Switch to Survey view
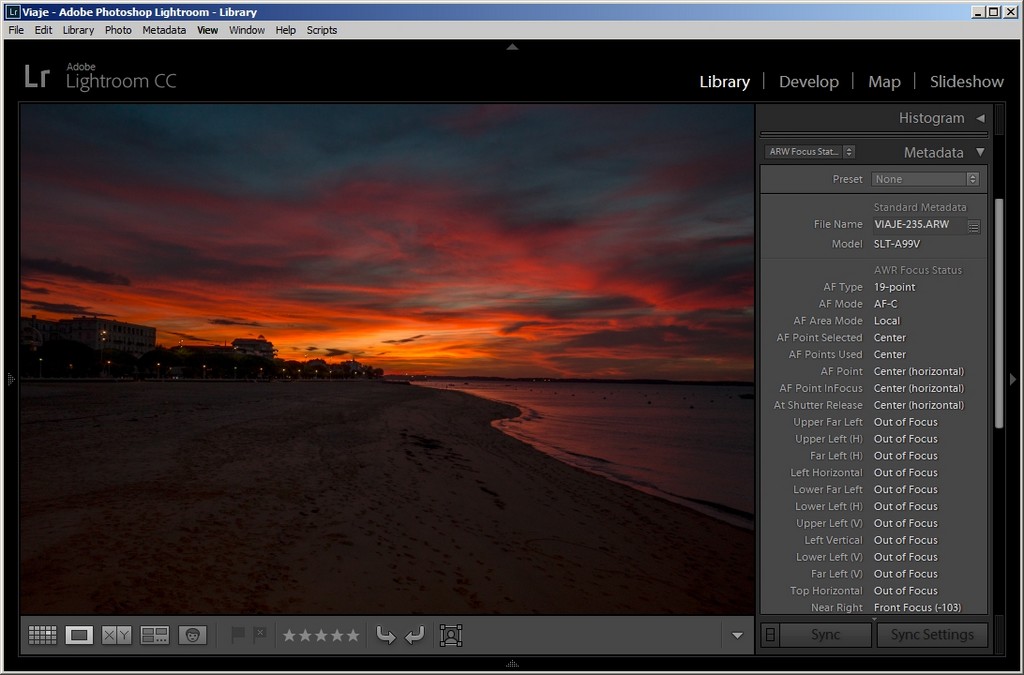 point(154,635)
